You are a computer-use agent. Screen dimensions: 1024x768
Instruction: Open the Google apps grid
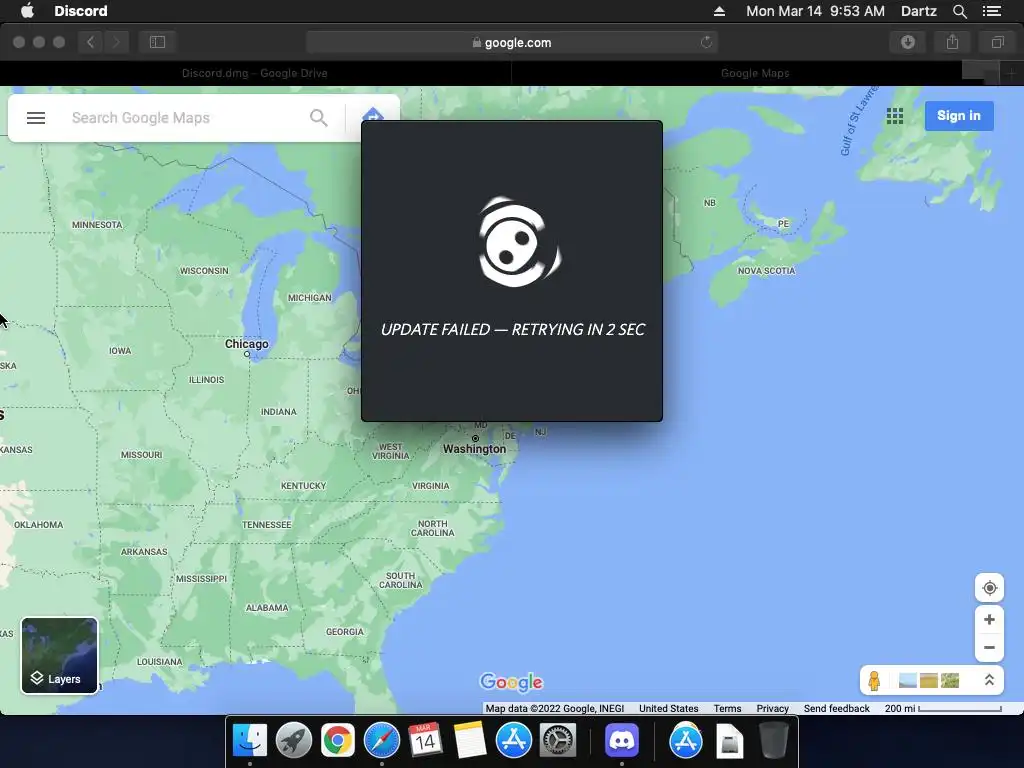click(895, 116)
